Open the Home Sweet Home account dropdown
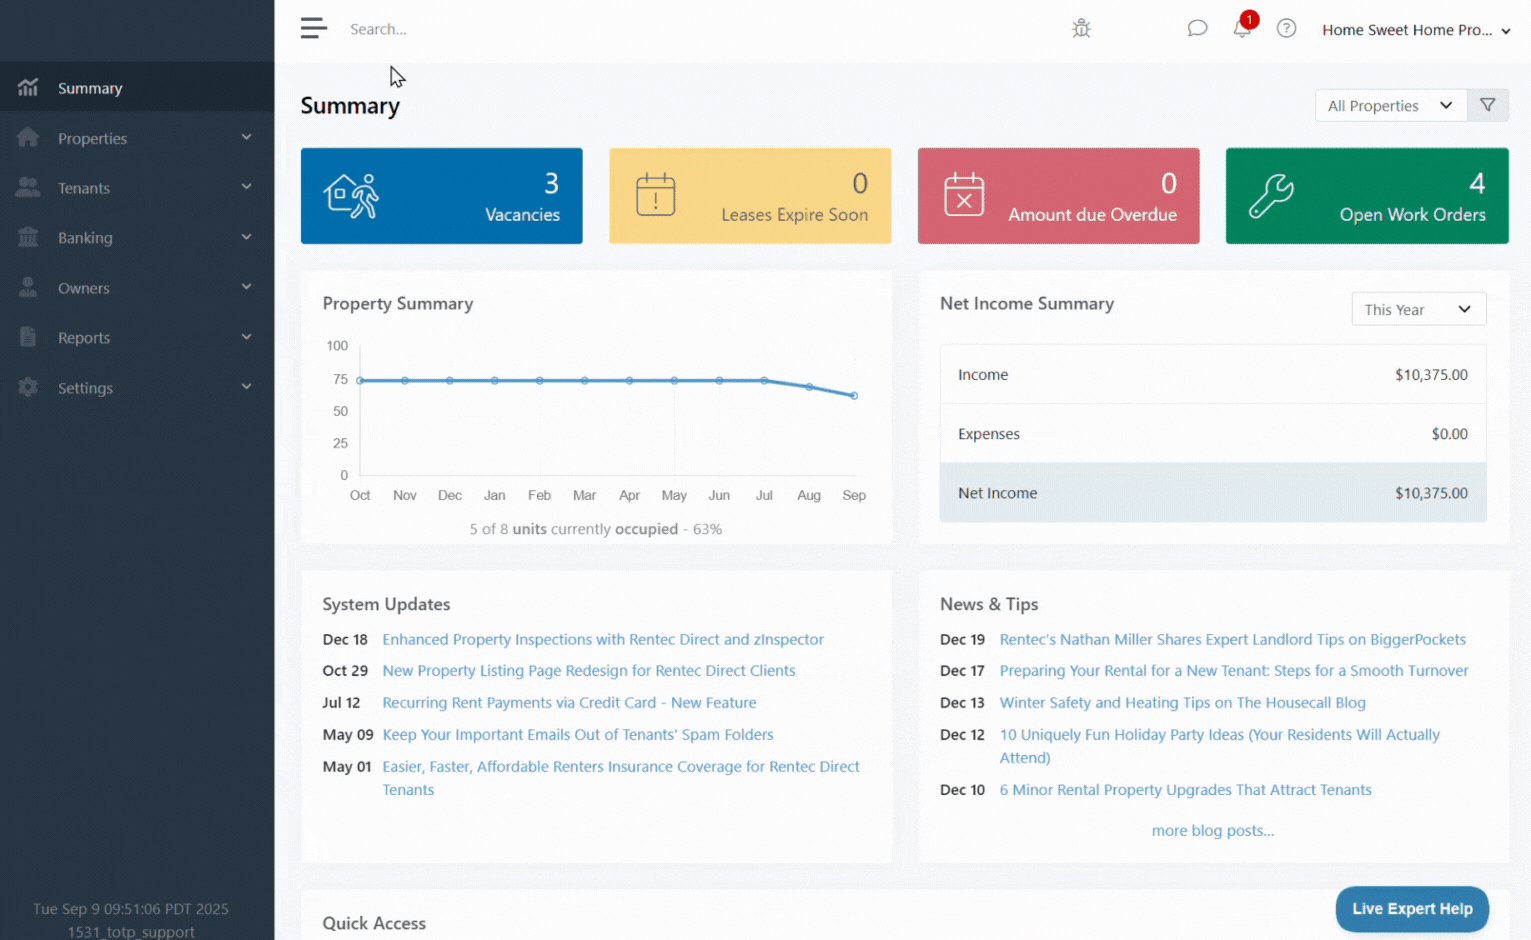1531x940 pixels. [1415, 30]
